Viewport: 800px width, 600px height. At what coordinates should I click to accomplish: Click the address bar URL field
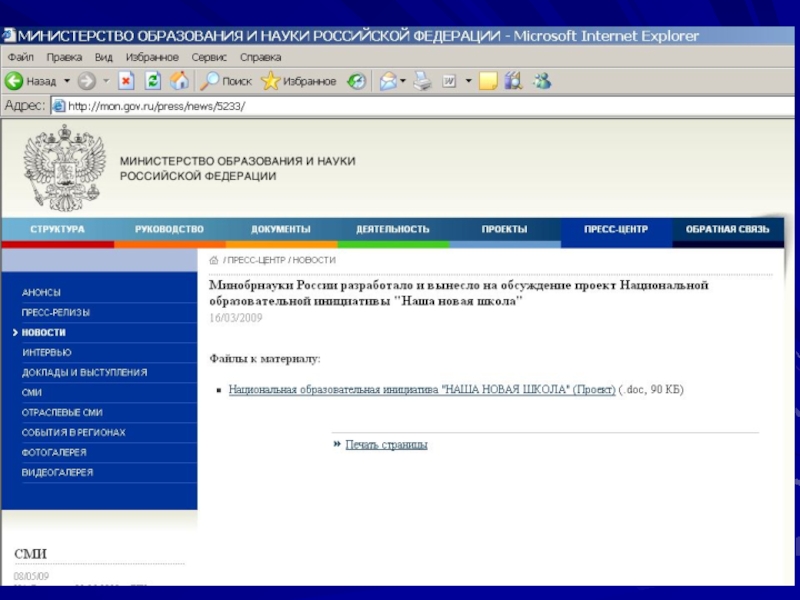click(x=422, y=106)
